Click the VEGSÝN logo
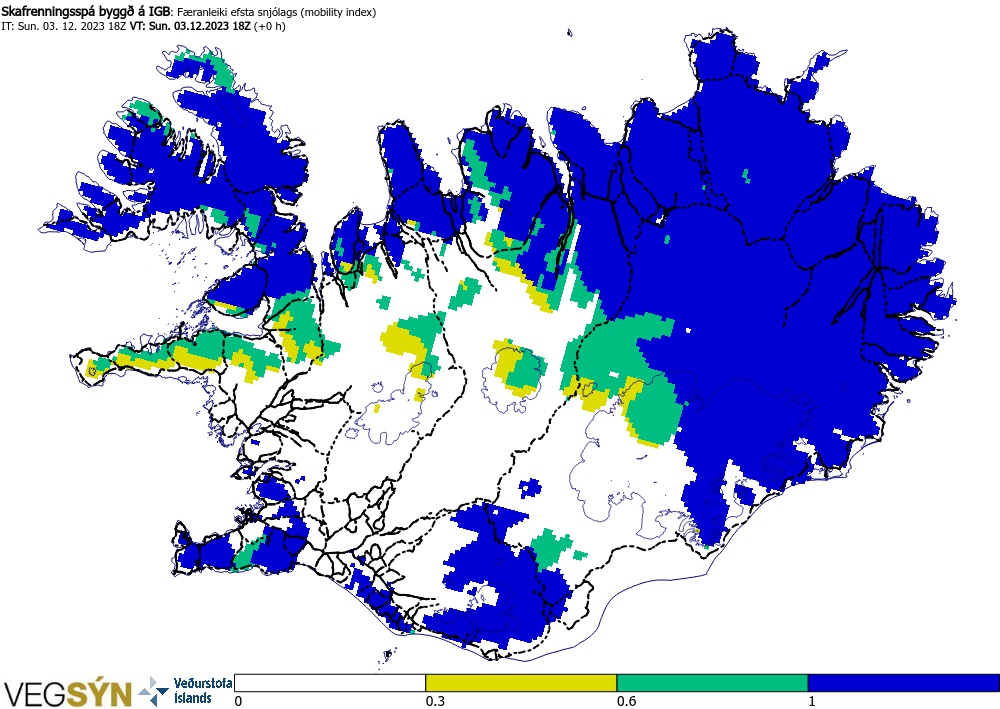The width and height of the screenshot is (1000, 709). coord(68,693)
